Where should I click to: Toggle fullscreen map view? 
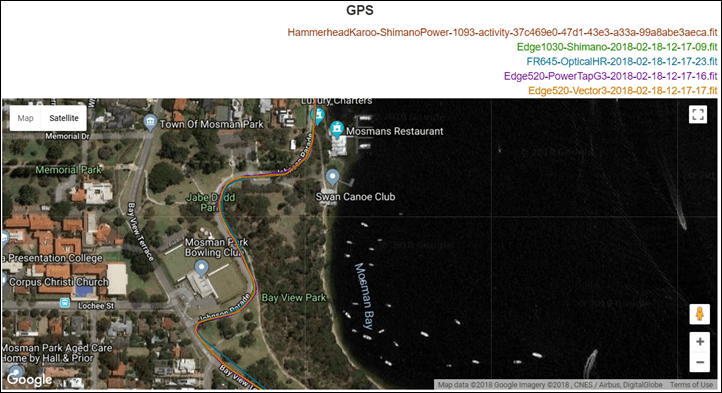point(698,114)
